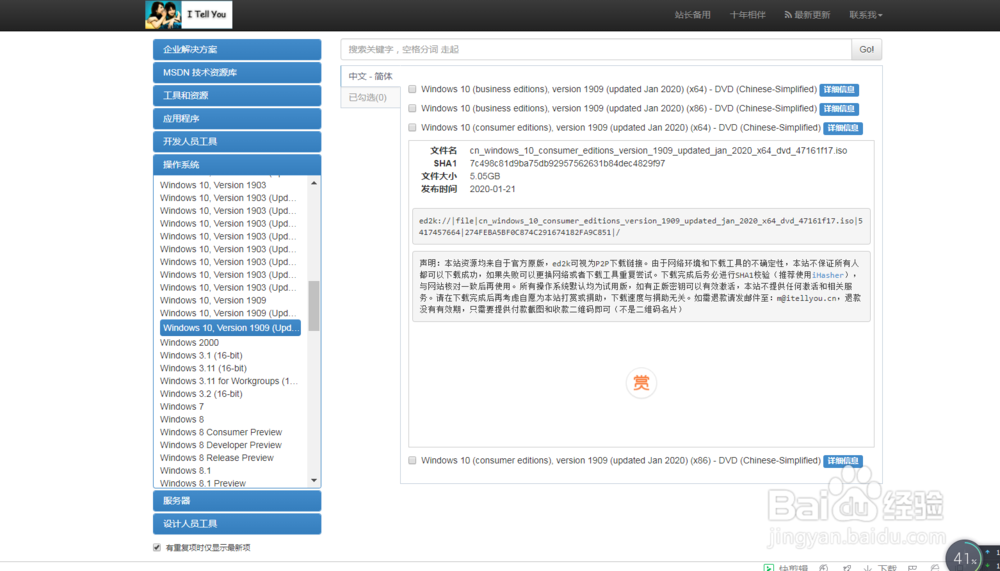Click the OS list scrollbar up arrow

point(314,184)
